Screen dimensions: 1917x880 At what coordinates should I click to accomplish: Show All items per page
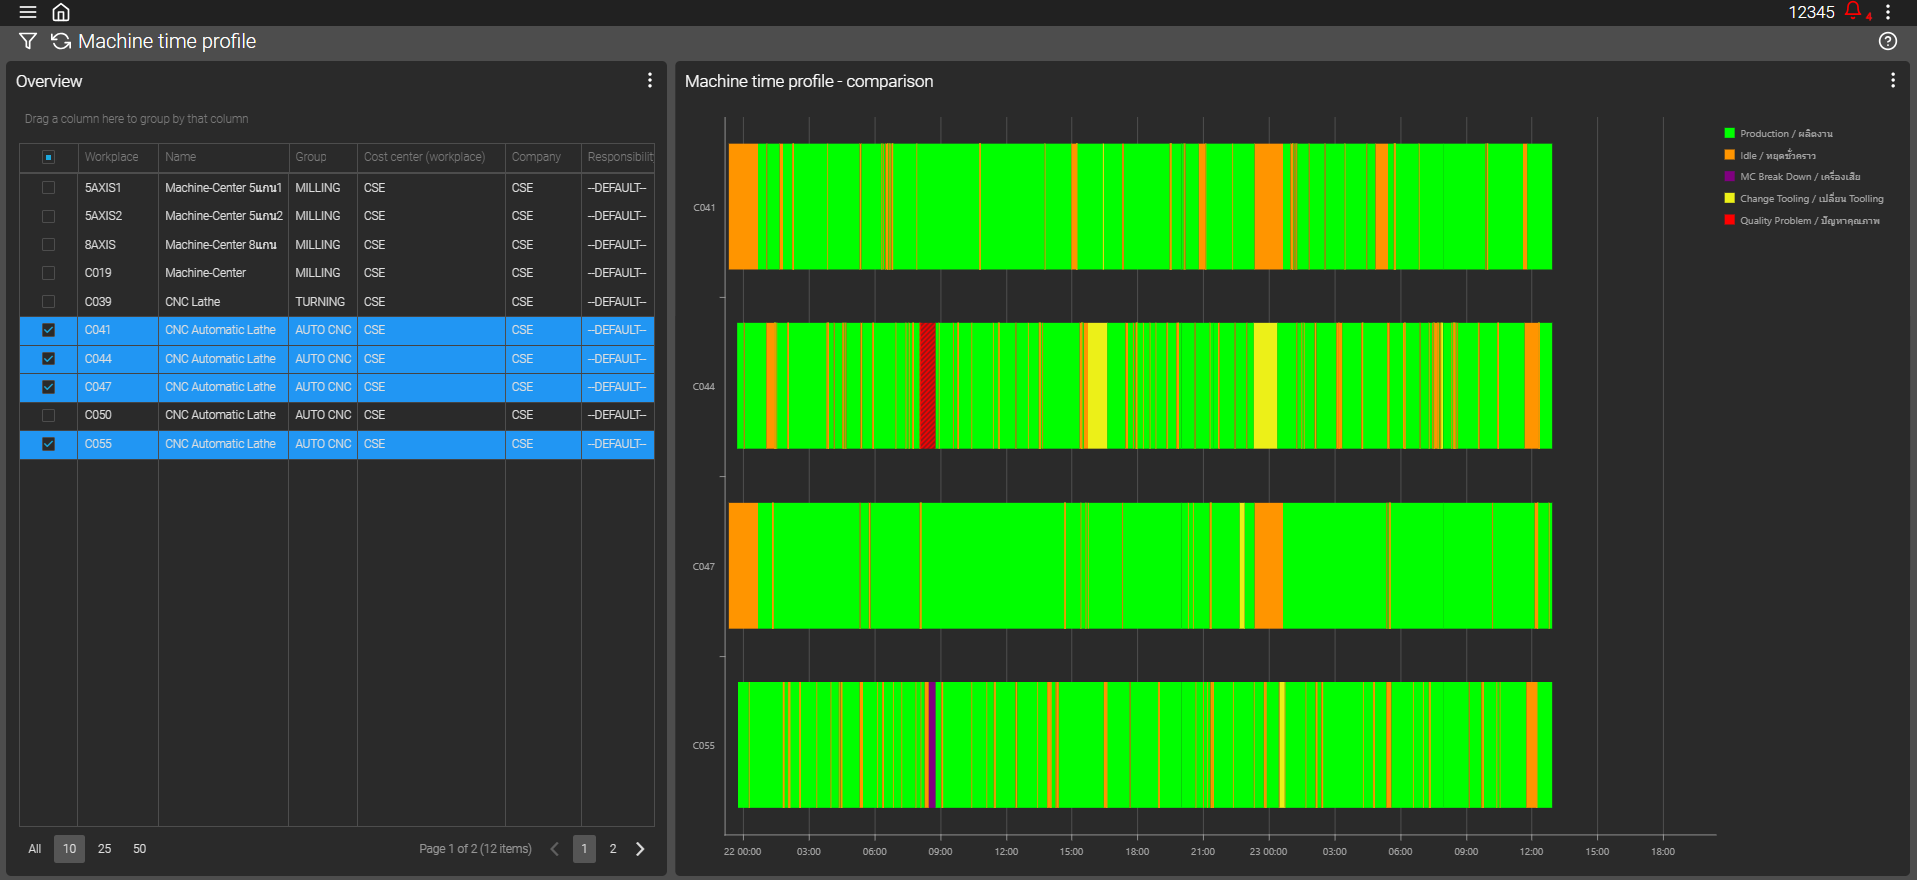click(x=35, y=849)
